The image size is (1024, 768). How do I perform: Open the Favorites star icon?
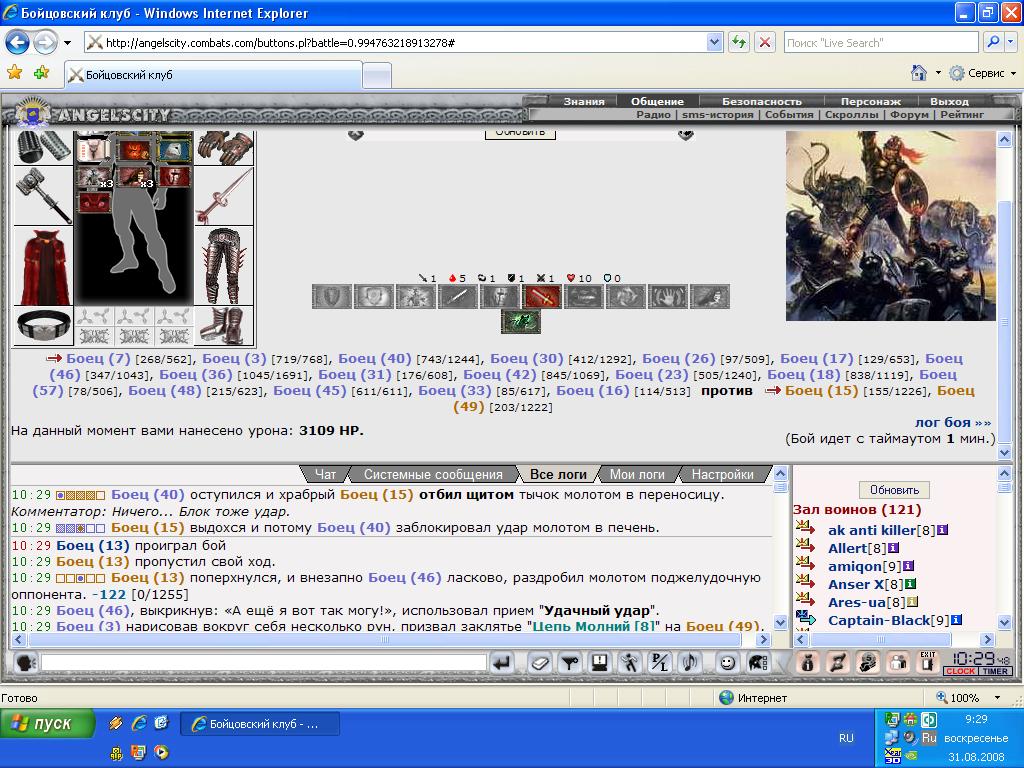(14, 73)
